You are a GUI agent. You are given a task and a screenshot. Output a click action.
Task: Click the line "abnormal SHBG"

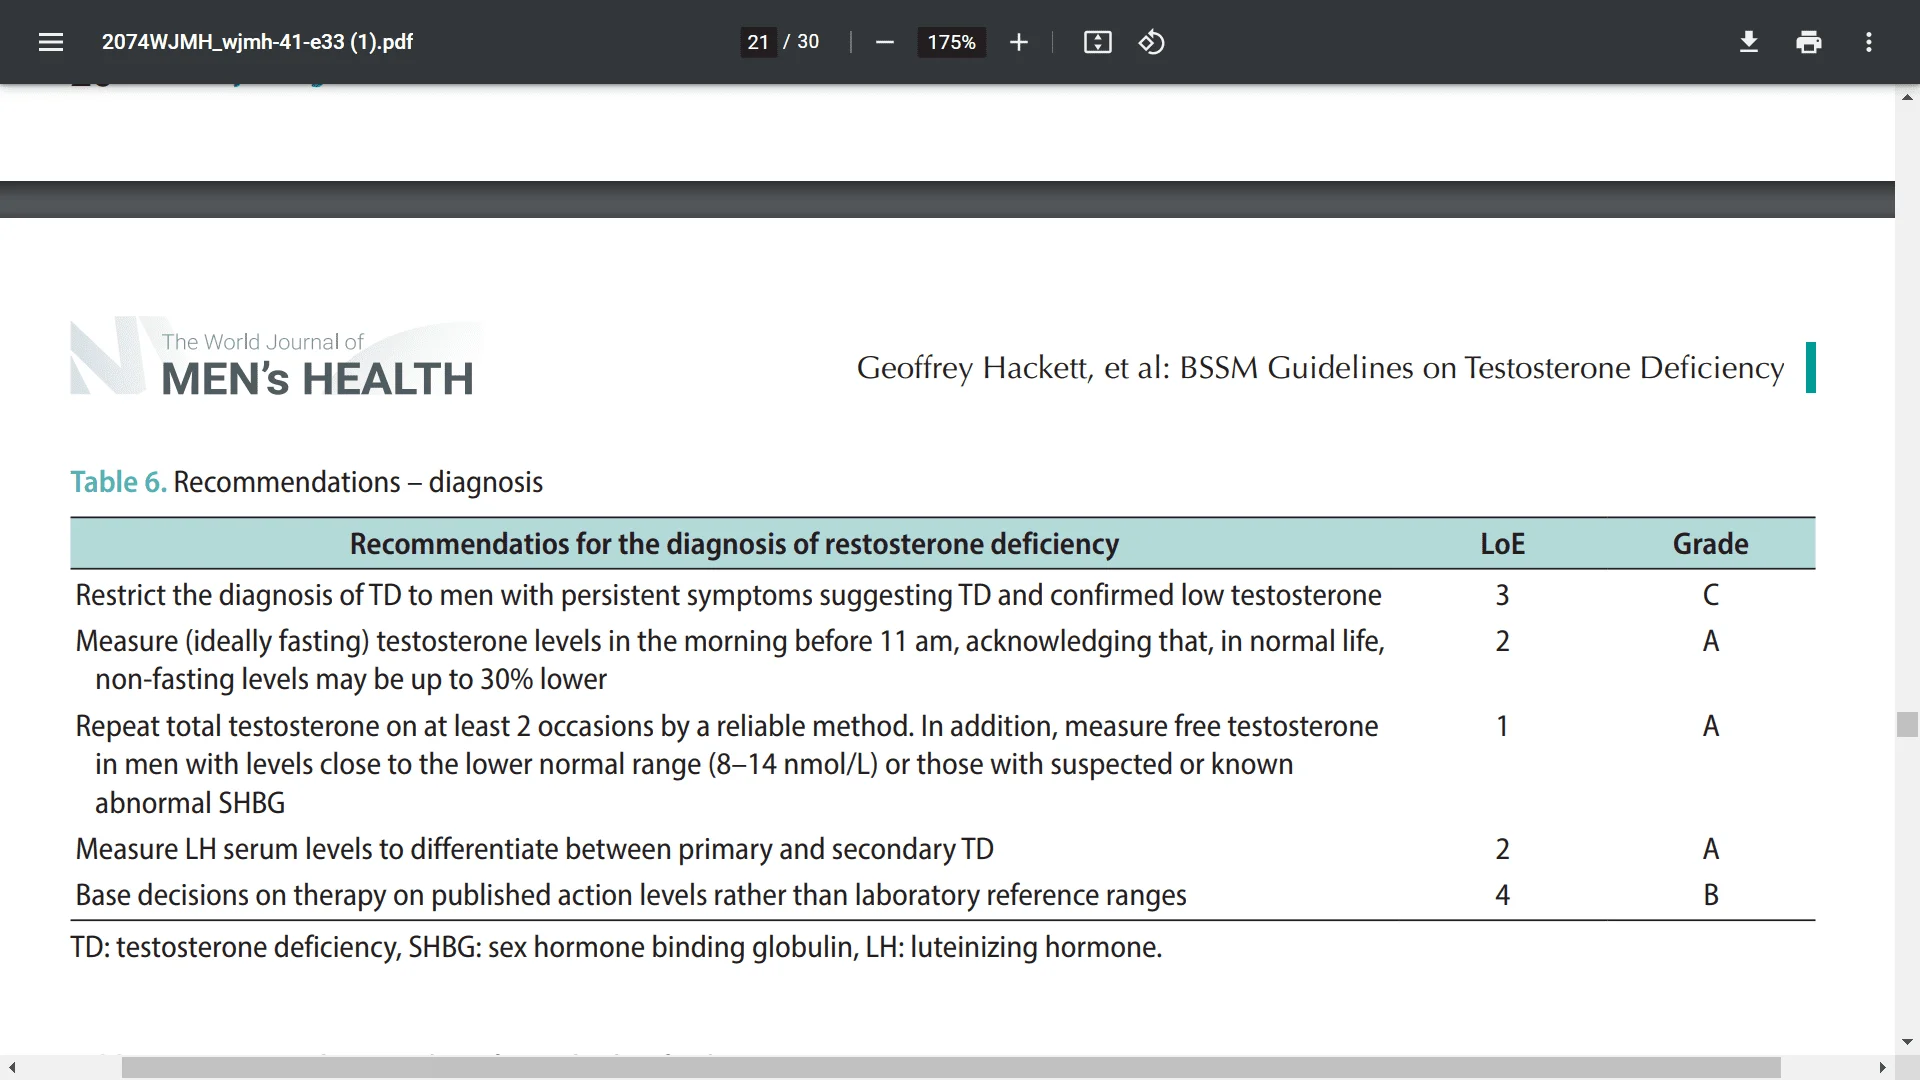(190, 803)
